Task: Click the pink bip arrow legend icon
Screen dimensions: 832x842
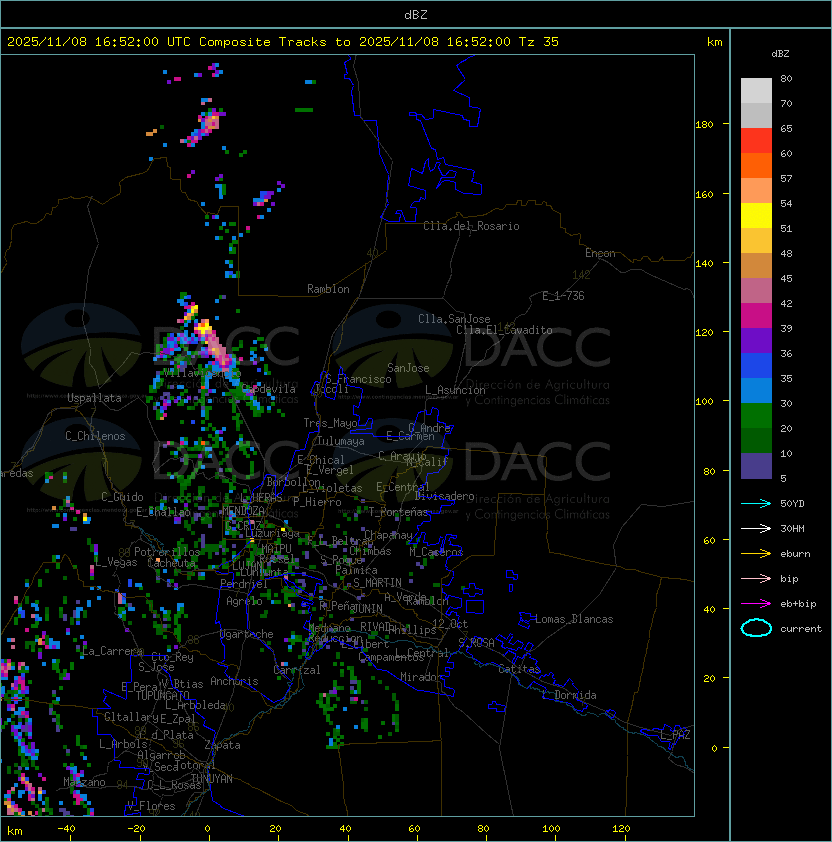Action: point(756,579)
